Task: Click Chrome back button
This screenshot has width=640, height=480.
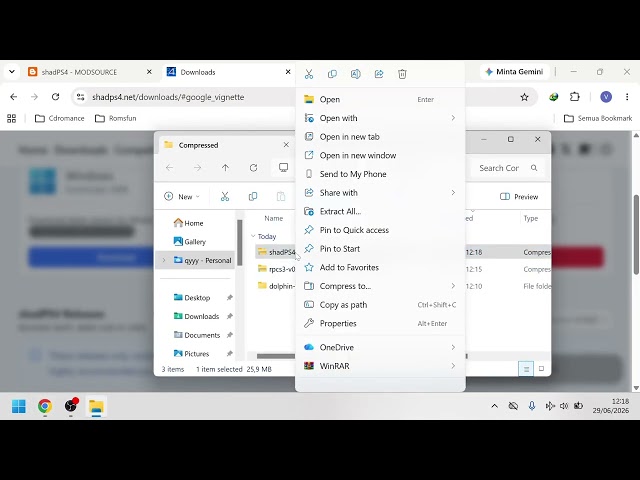Action: [13, 97]
